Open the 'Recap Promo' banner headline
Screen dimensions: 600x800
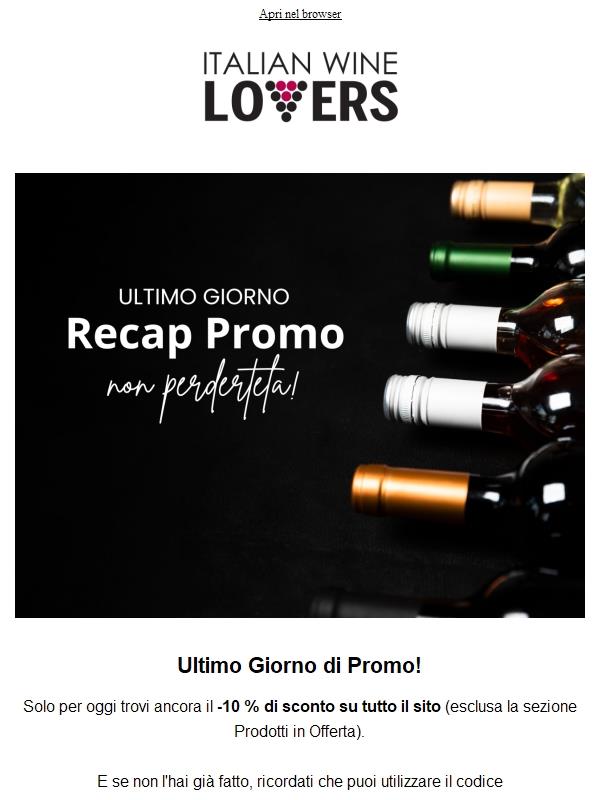(x=205, y=334)
